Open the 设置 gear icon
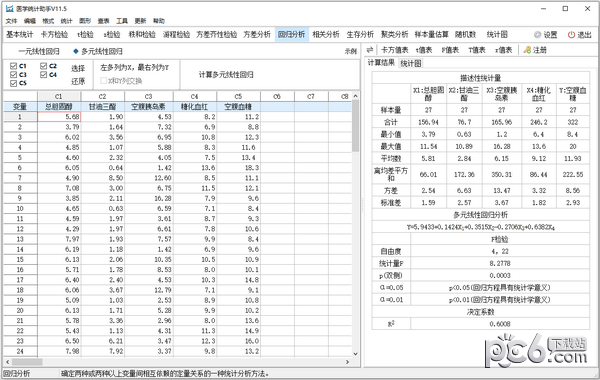The image size is (600, 380). tap(537, 35)
